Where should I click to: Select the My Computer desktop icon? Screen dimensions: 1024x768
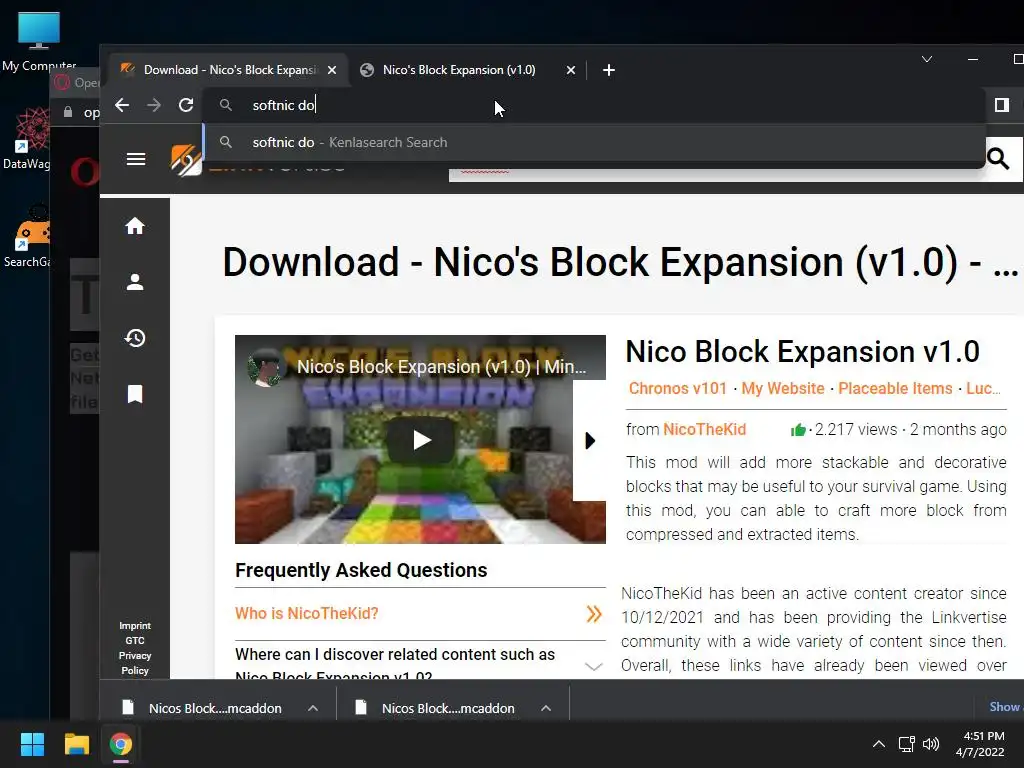click(x=39, y=41)
